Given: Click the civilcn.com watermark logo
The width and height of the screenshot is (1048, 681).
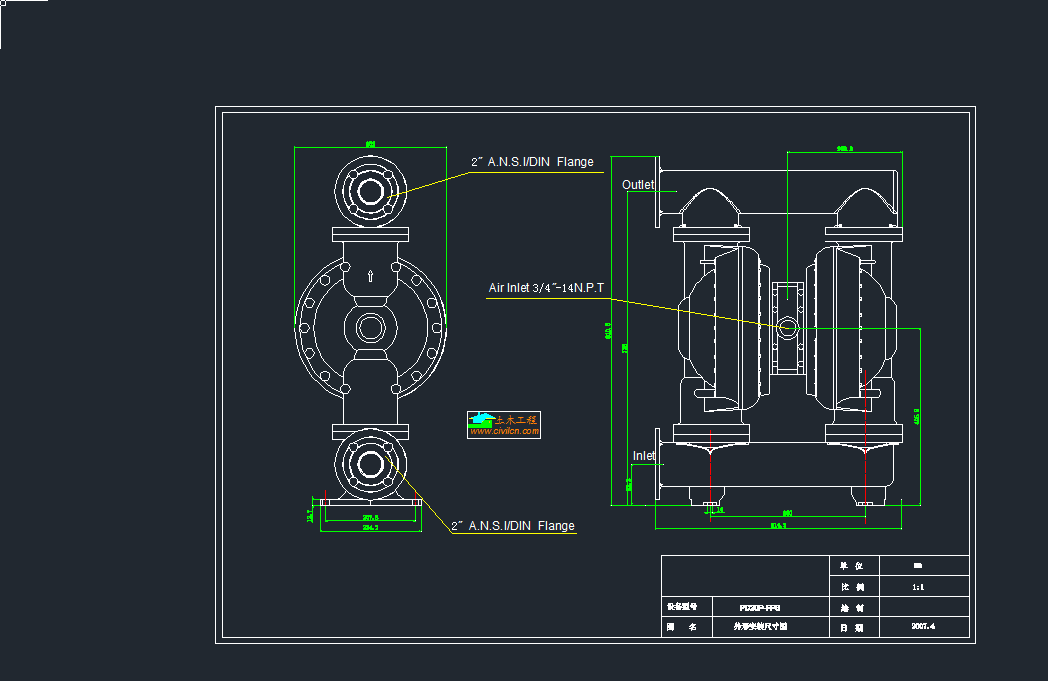Looking at the screenshot, I should coord(505,426).
